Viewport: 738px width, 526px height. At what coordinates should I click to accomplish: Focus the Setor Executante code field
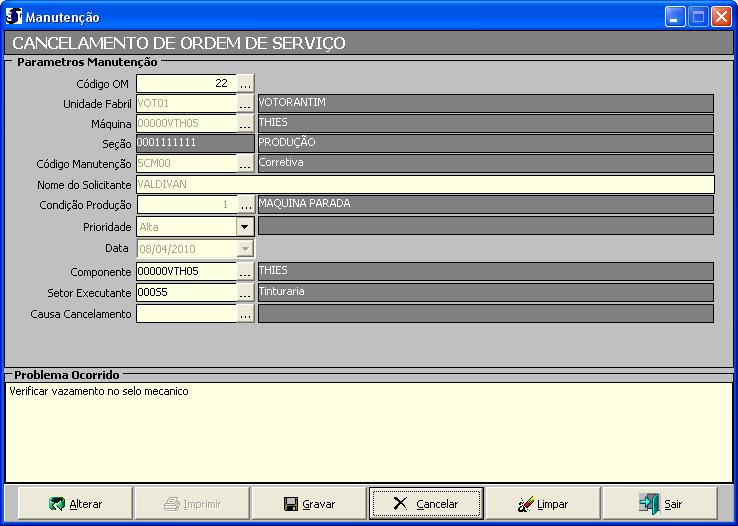(x=186, y=292)
